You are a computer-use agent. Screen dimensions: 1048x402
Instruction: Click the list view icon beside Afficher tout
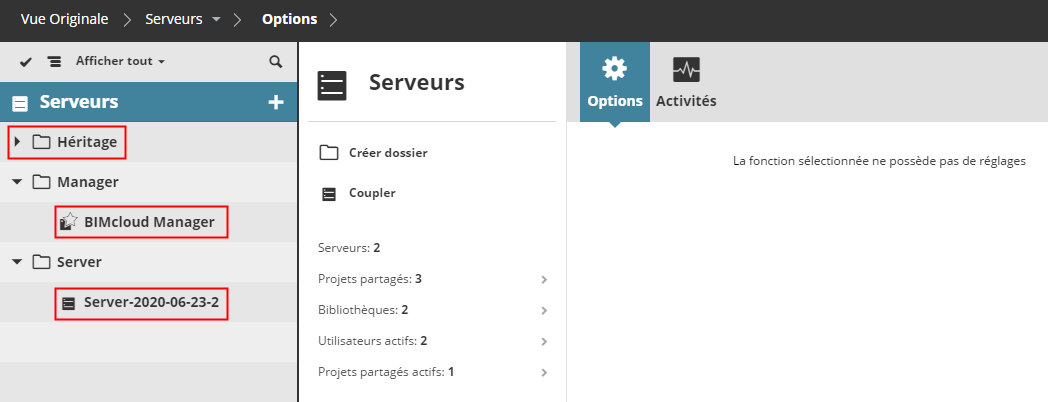pyautogui.click(x=54, y=61)
